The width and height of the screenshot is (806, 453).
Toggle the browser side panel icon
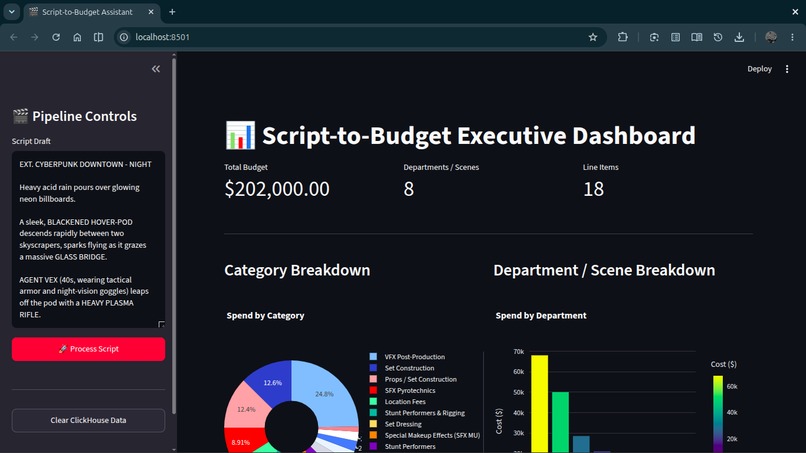[98, 37]
